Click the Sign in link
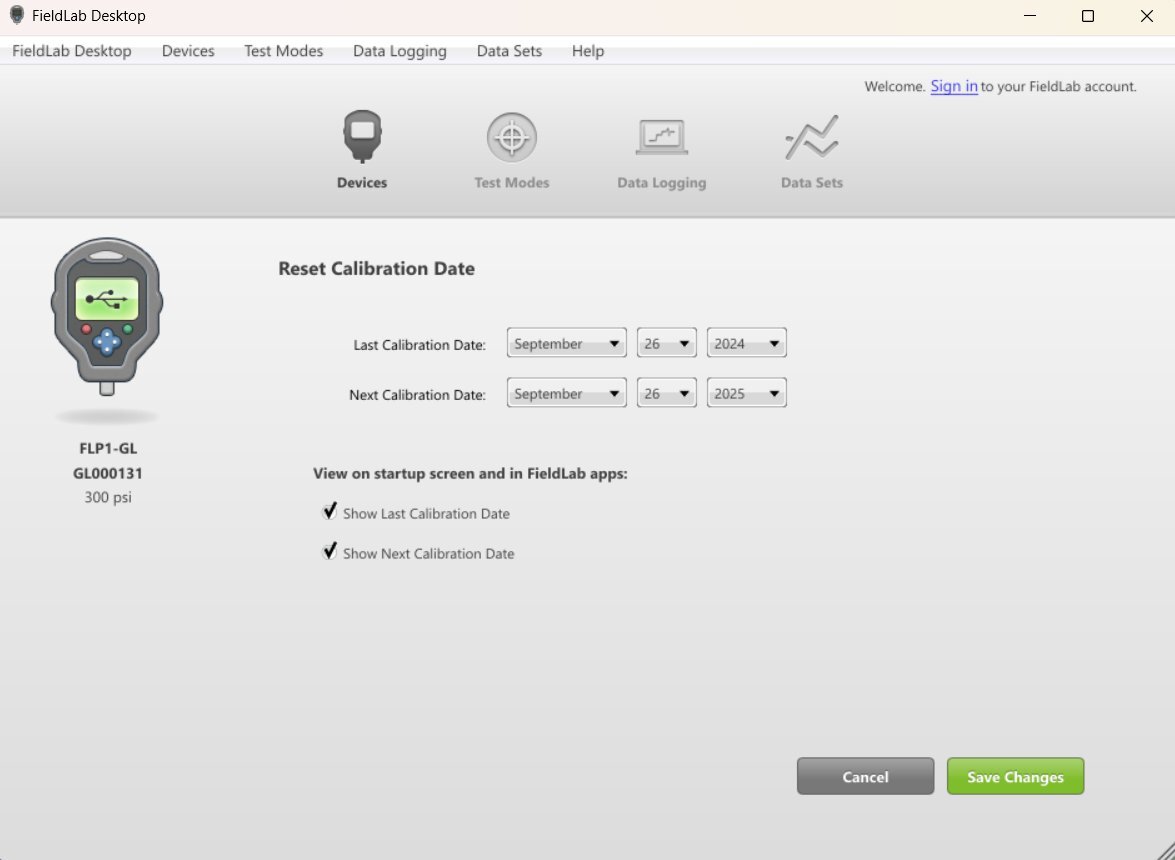1175x860 pixels. (x=954, y=86)
